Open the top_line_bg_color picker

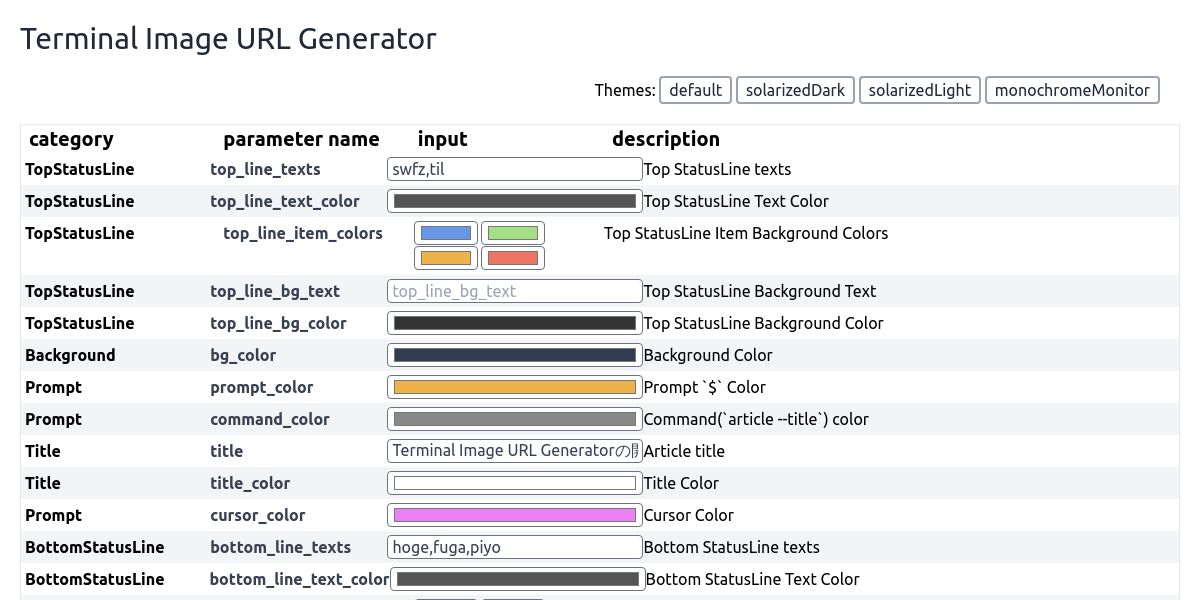click(x=514, y=323)
